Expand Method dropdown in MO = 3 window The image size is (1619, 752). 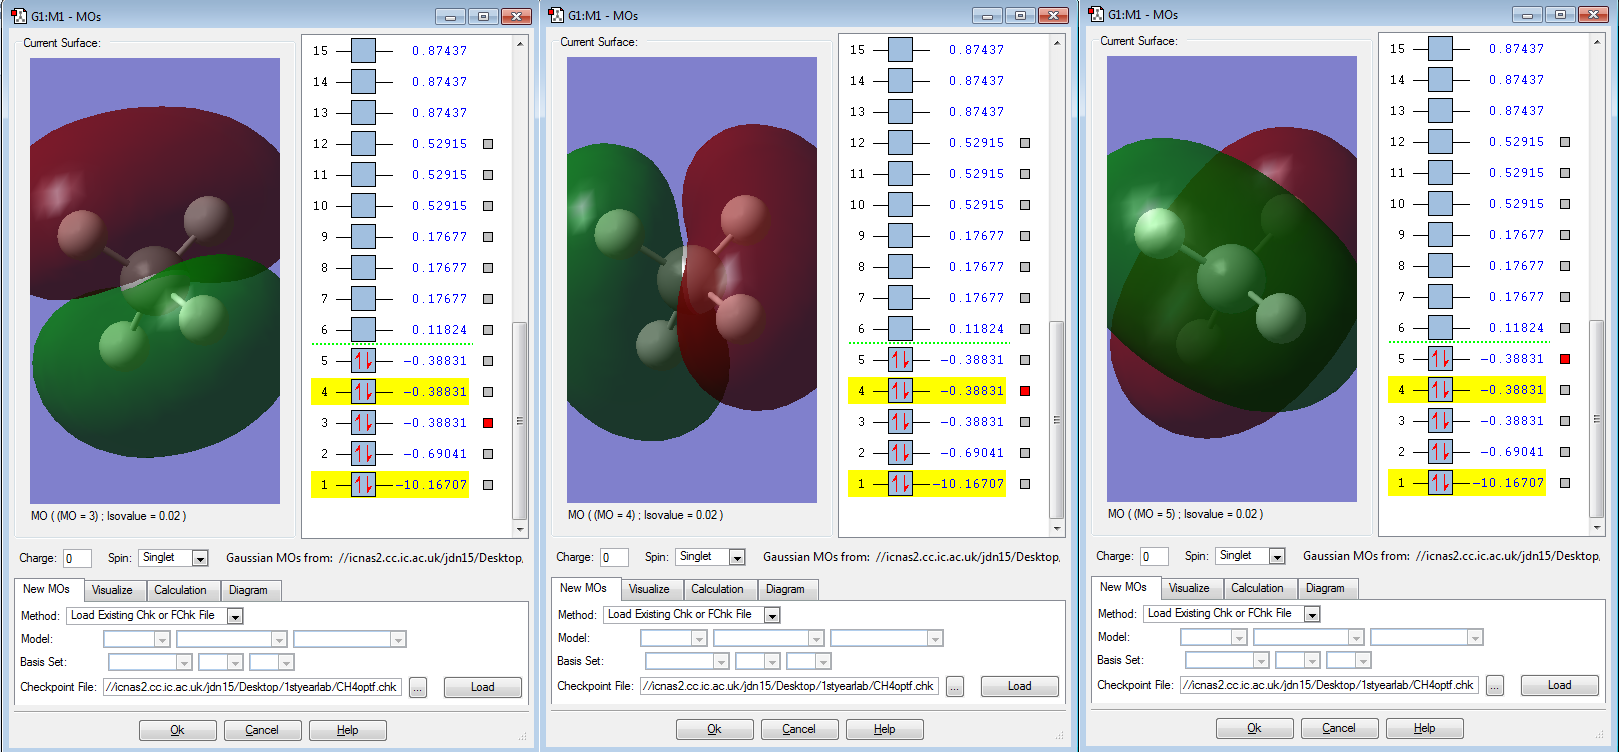(x=235, y=616)
